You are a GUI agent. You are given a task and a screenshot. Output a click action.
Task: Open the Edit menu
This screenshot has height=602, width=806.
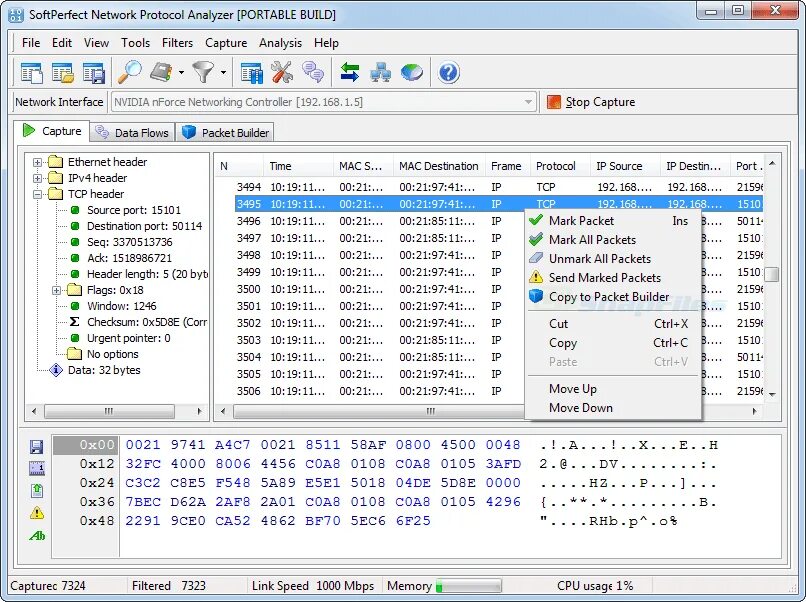click(x=62, y=43)
